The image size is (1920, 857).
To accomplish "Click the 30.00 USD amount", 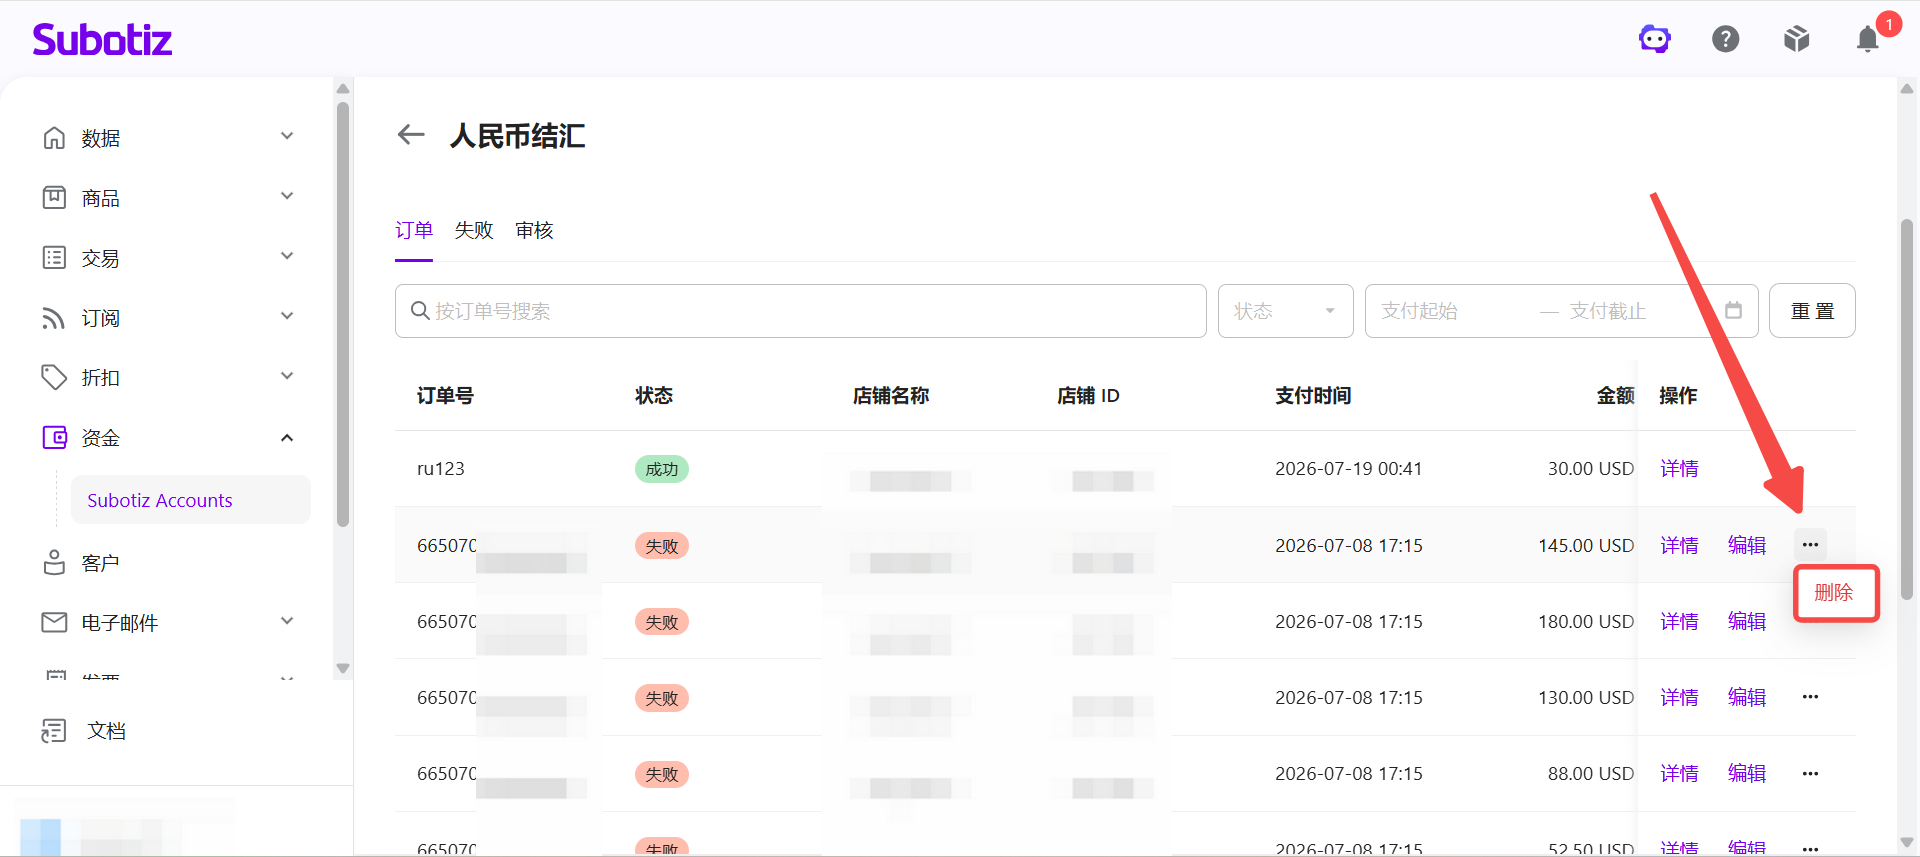I will (x=1590, y=468).
